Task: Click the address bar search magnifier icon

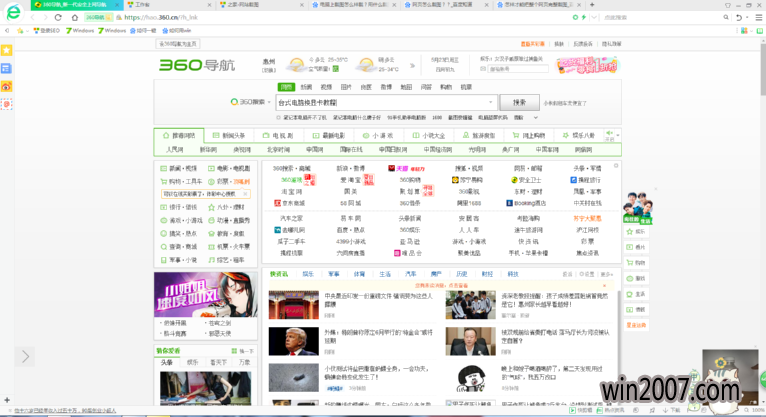Action: [x=726, y=17]
